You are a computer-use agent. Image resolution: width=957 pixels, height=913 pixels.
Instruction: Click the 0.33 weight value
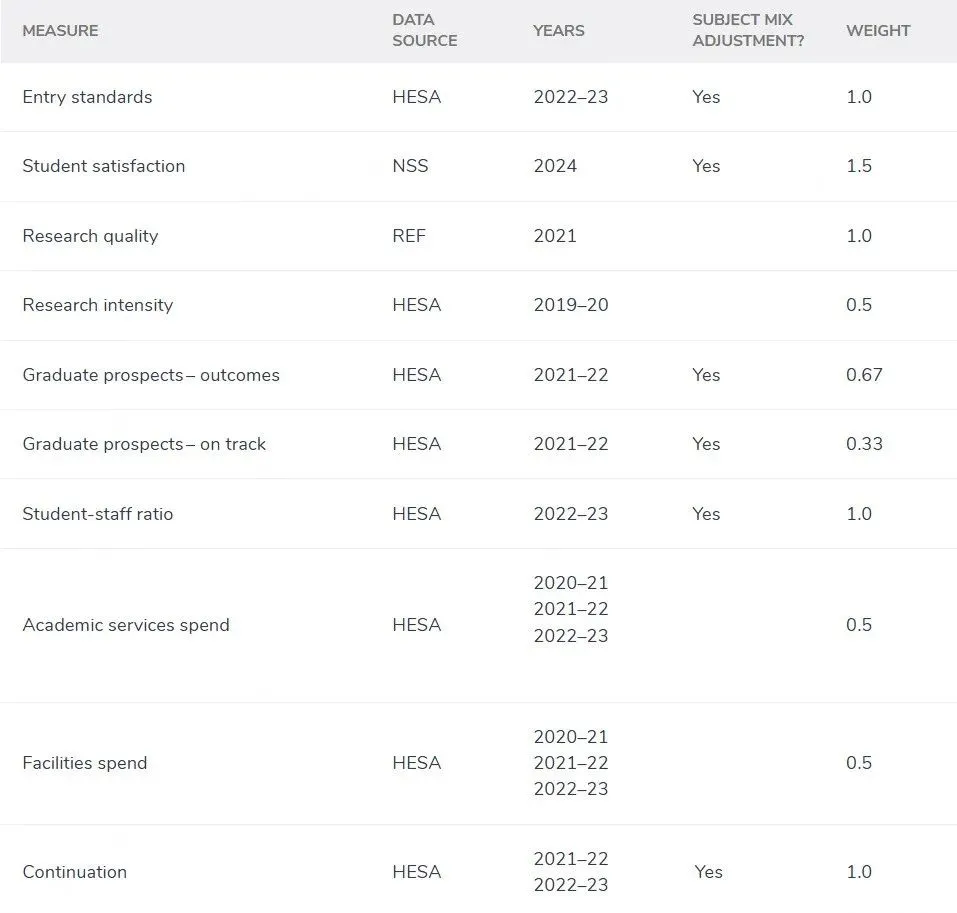pyautogui.click(x=864, y=444)
